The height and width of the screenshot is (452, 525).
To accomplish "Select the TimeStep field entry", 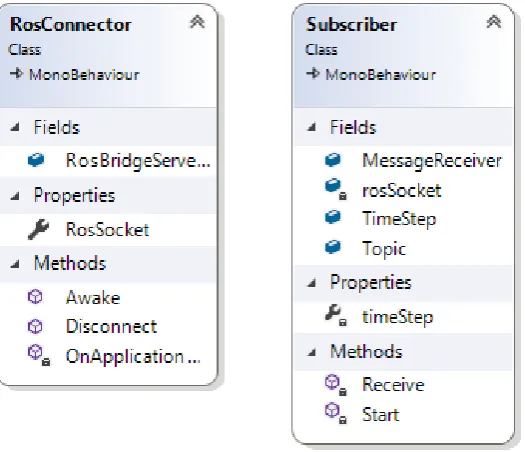I will click(399, 219).
